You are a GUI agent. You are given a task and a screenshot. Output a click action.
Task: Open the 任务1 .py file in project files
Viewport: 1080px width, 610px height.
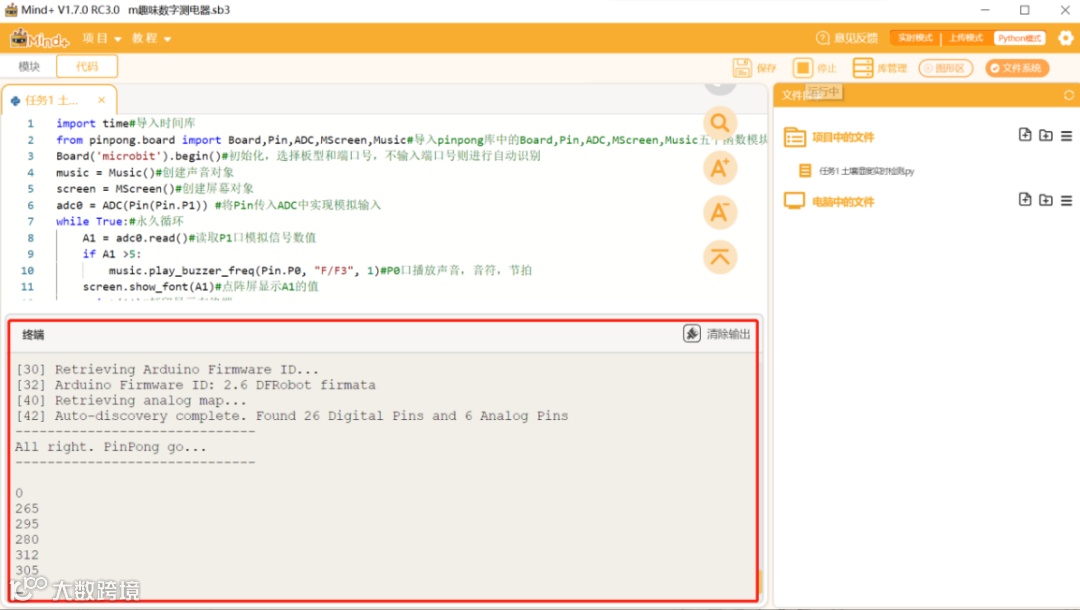pos(866,171)
